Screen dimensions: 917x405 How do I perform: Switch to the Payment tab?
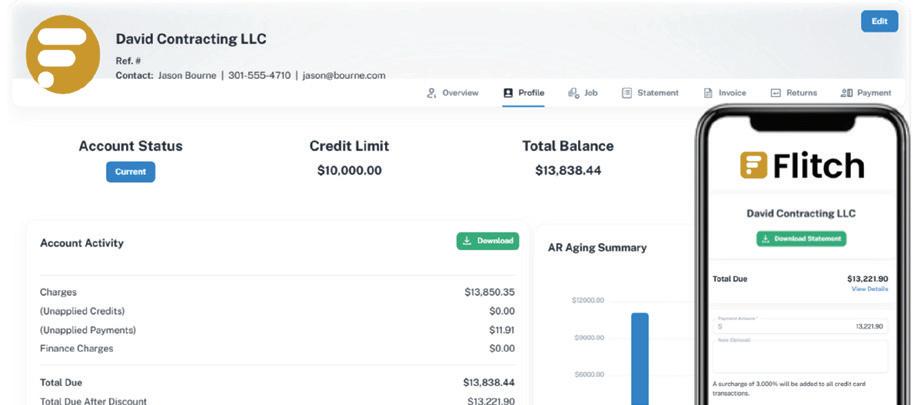[x=866, y=93]
